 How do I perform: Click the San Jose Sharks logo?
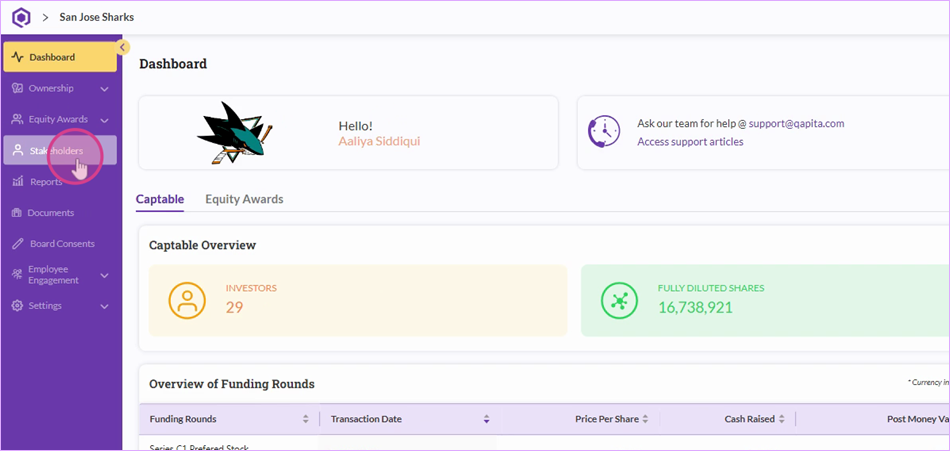[x=235, y=133]
